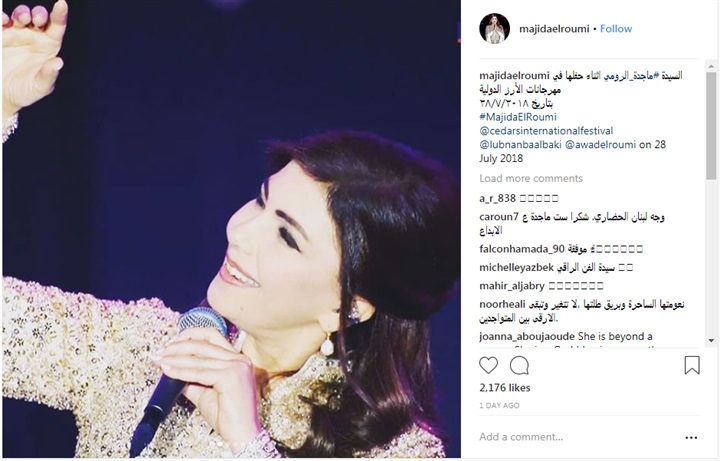Click the scroll up arrow in comments
720x461 pixels.
(x=711, y=67)
